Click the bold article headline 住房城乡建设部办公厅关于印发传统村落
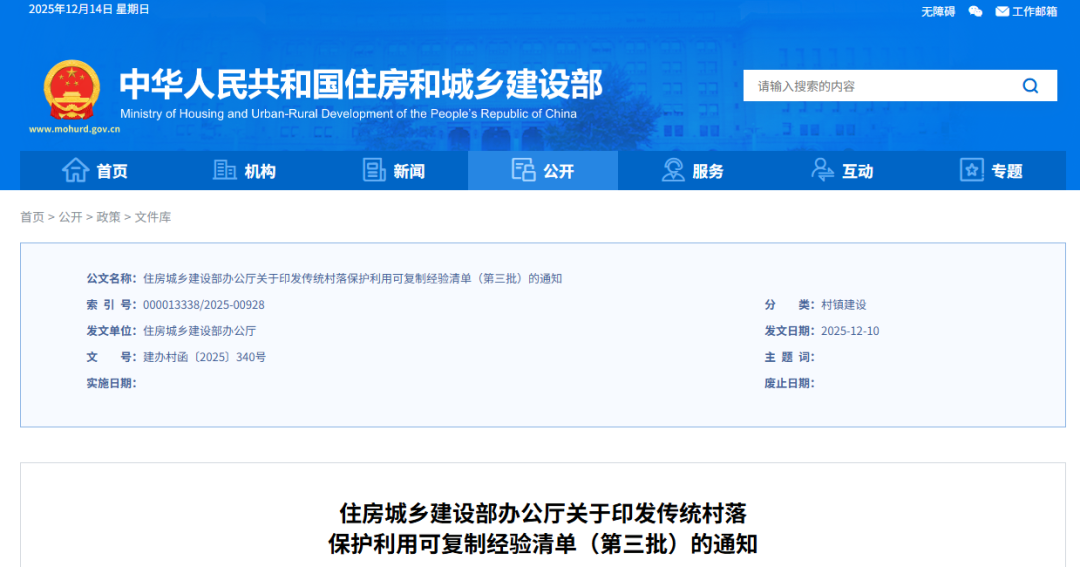 [543, 514]
